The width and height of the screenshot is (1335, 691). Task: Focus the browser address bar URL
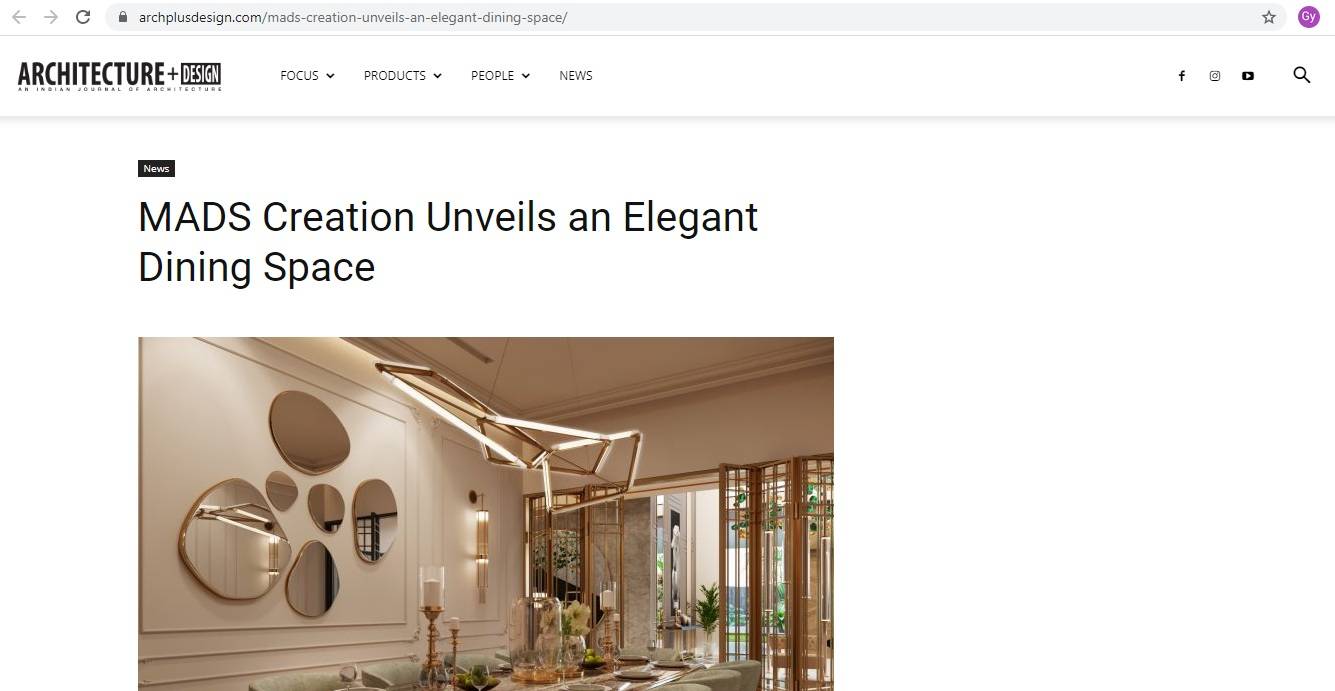[x=353, y=17]
